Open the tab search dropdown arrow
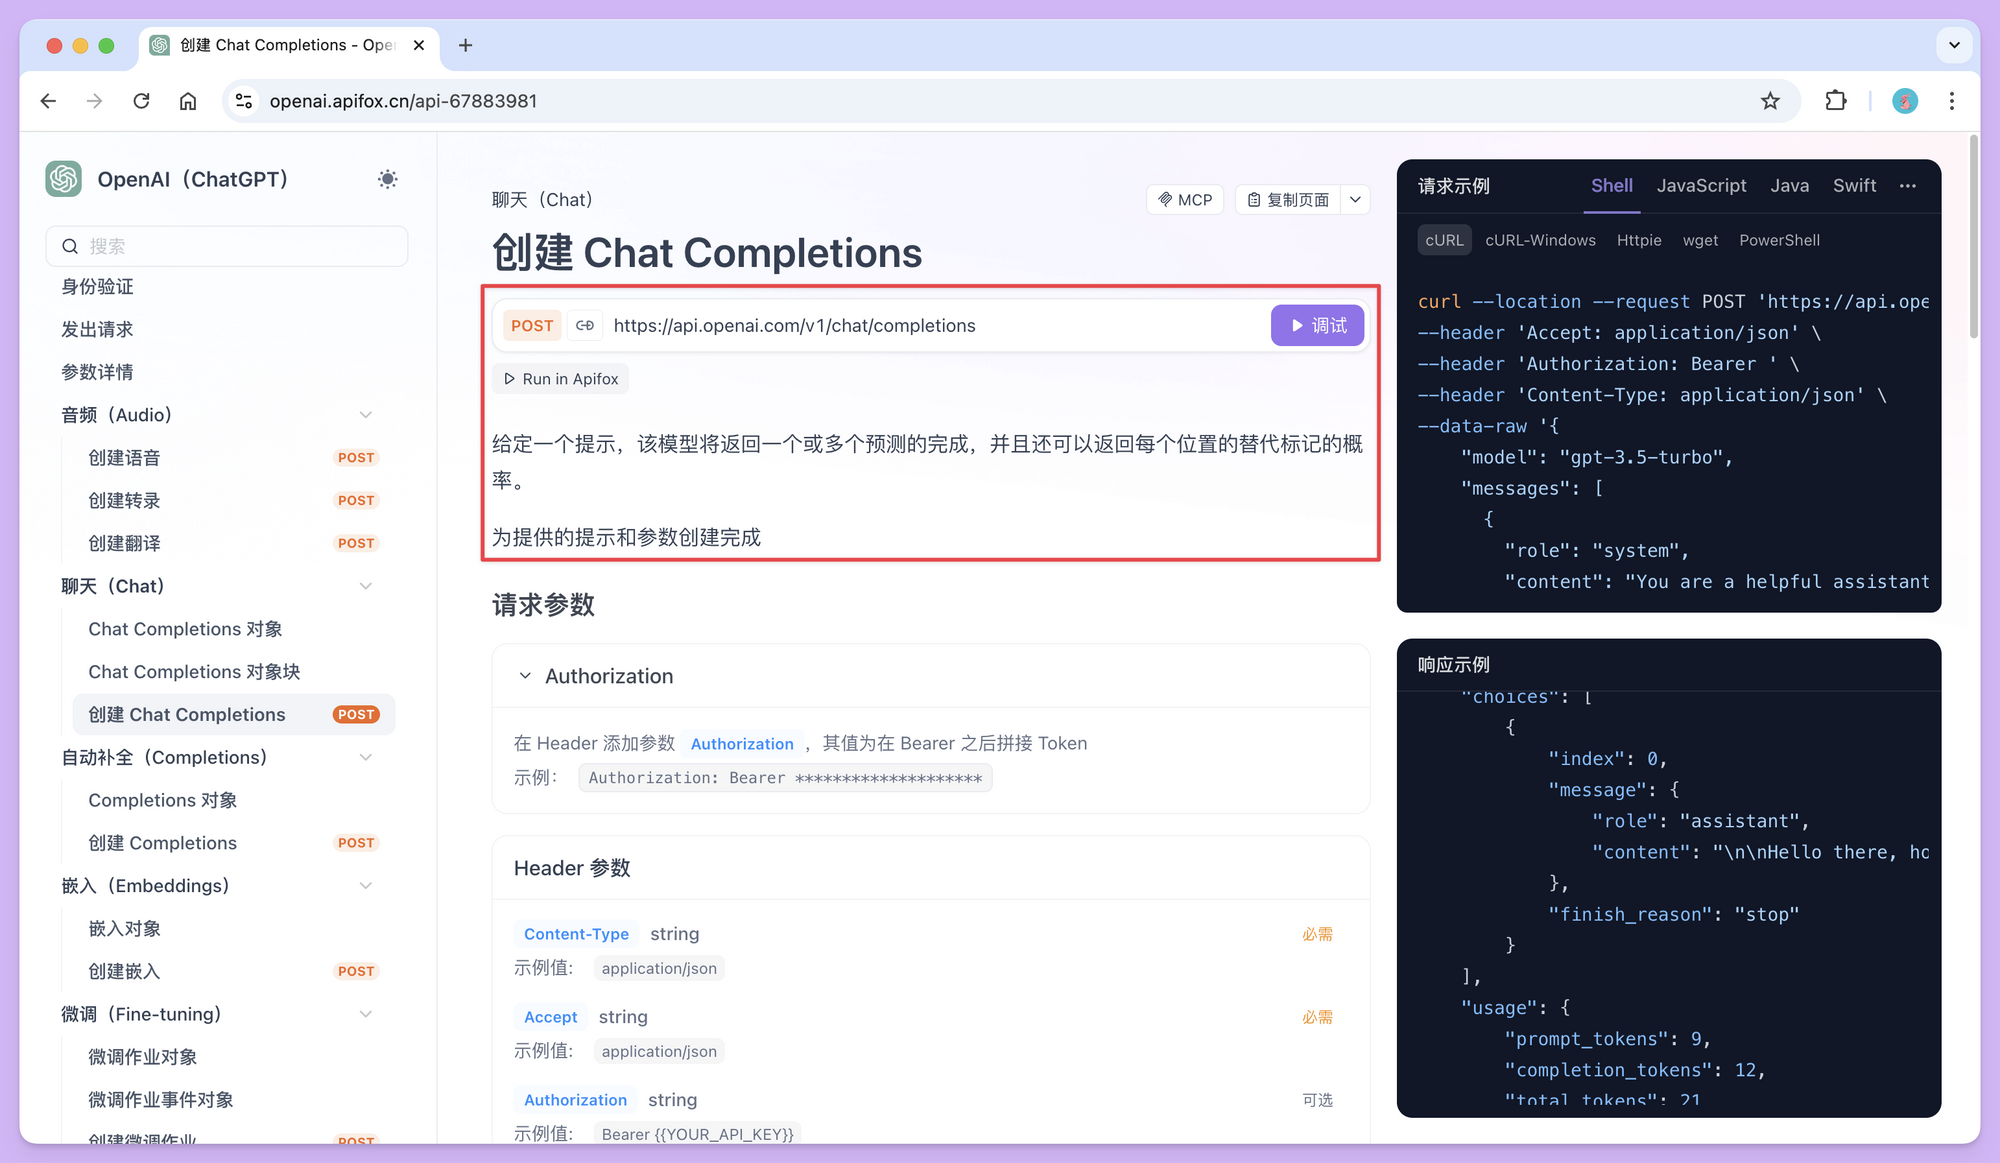This screenshot has width=2000, height=1163. pos(1954,45)
